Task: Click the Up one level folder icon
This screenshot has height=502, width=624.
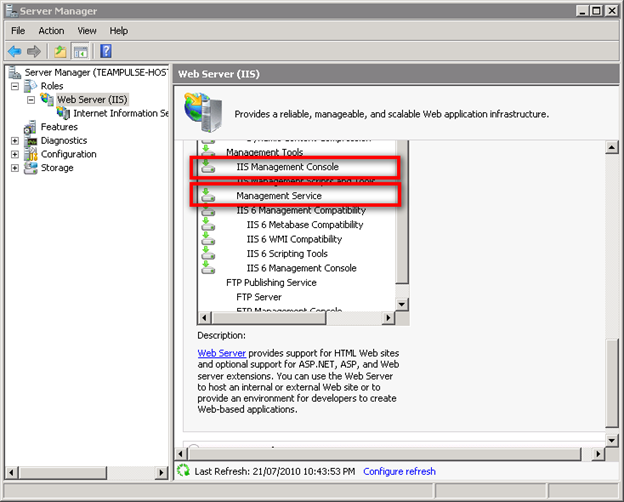Action: point(60,51)
